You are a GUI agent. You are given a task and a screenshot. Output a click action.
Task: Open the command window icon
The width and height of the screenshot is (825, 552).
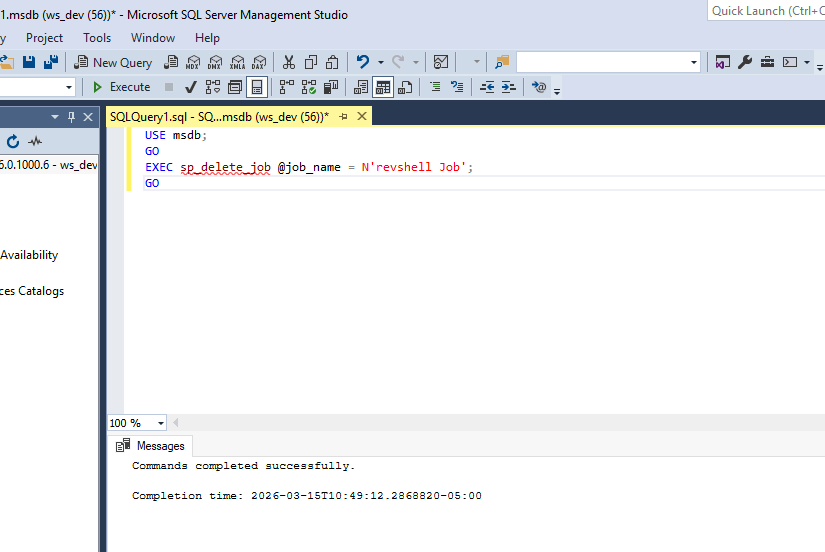[790, 62]
